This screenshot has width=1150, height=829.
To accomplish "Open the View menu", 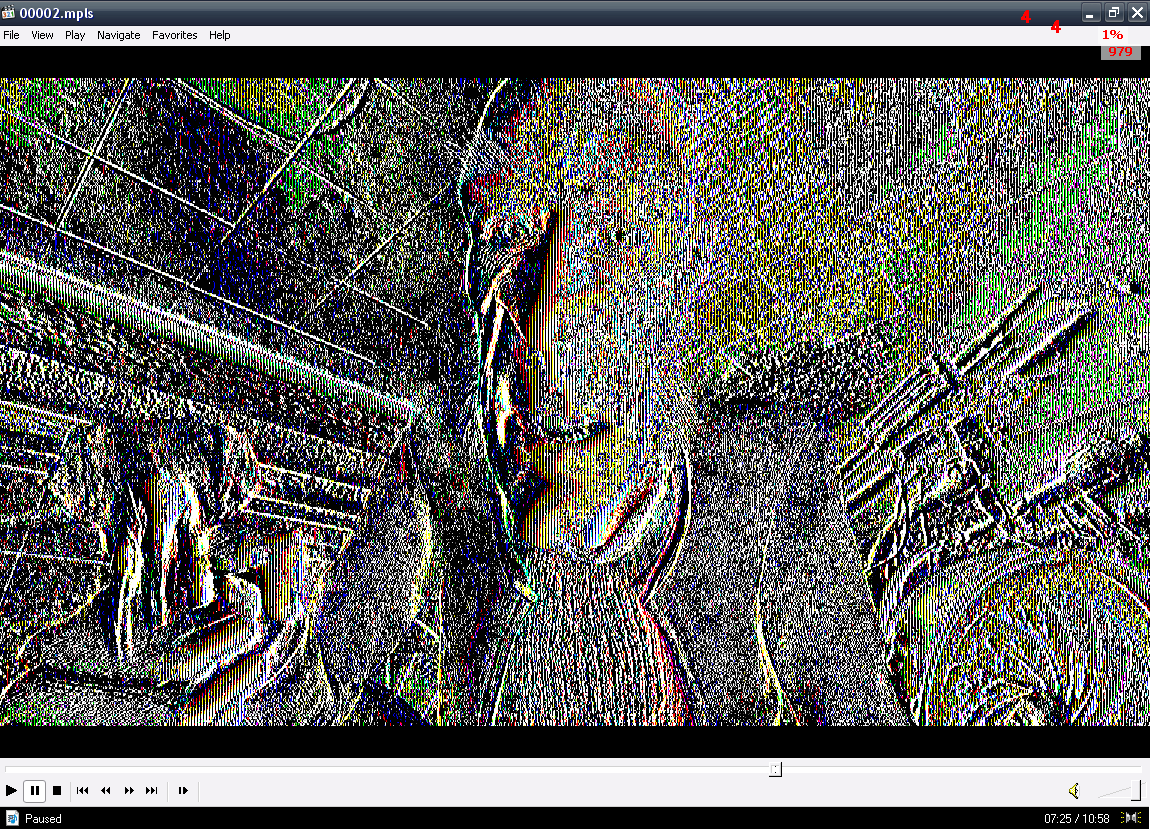I will 42,35.
